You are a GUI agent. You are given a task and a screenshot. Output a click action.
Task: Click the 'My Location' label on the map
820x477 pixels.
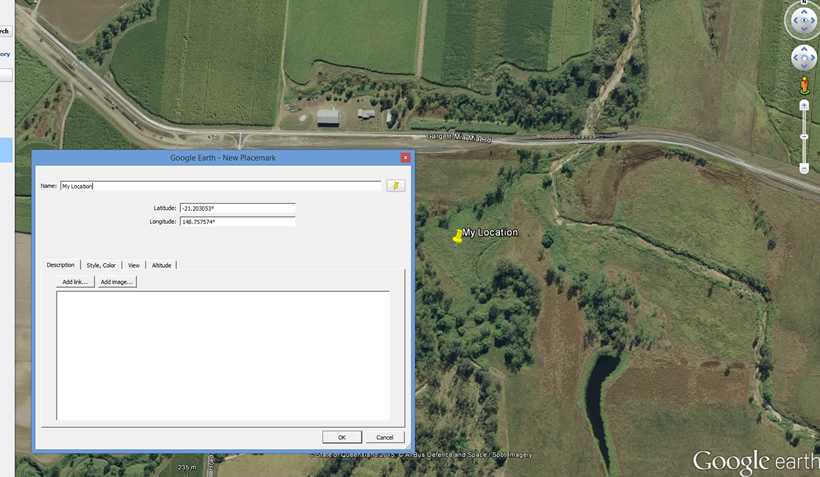(490, 232)
